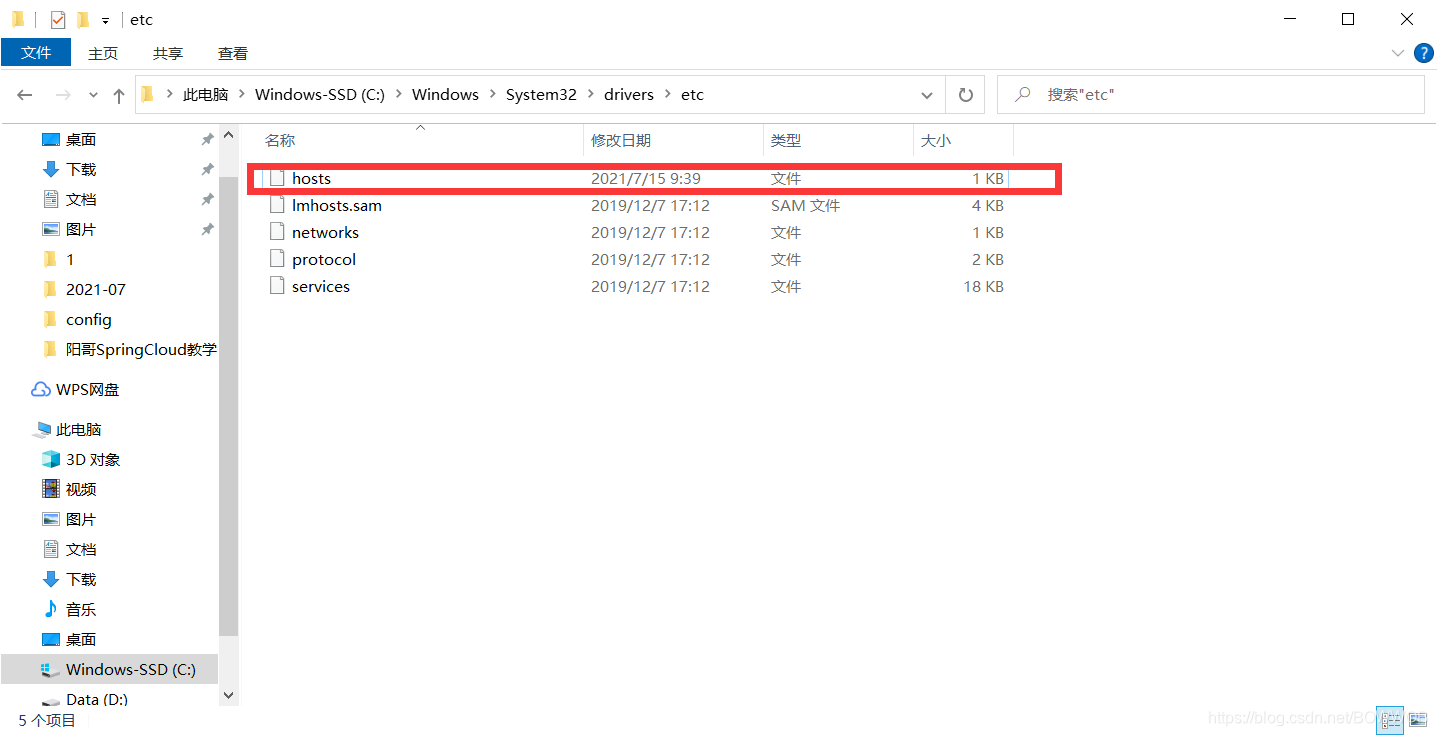This screenshot has height=736, width=1438.
Task: Click Windows in the address breadcrumb
Action: 445,95
